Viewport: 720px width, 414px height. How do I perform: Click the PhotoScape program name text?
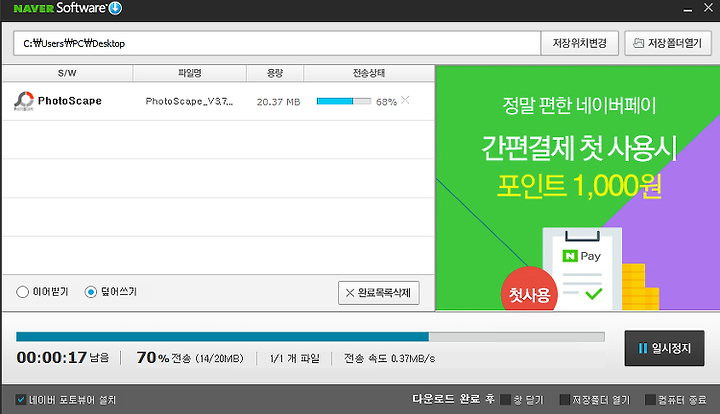[x=70, y=101]
